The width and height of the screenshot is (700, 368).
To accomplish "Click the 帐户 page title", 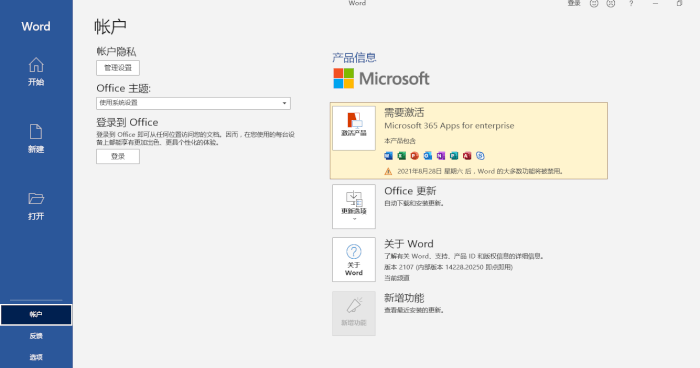I will (x=110, y=27).
